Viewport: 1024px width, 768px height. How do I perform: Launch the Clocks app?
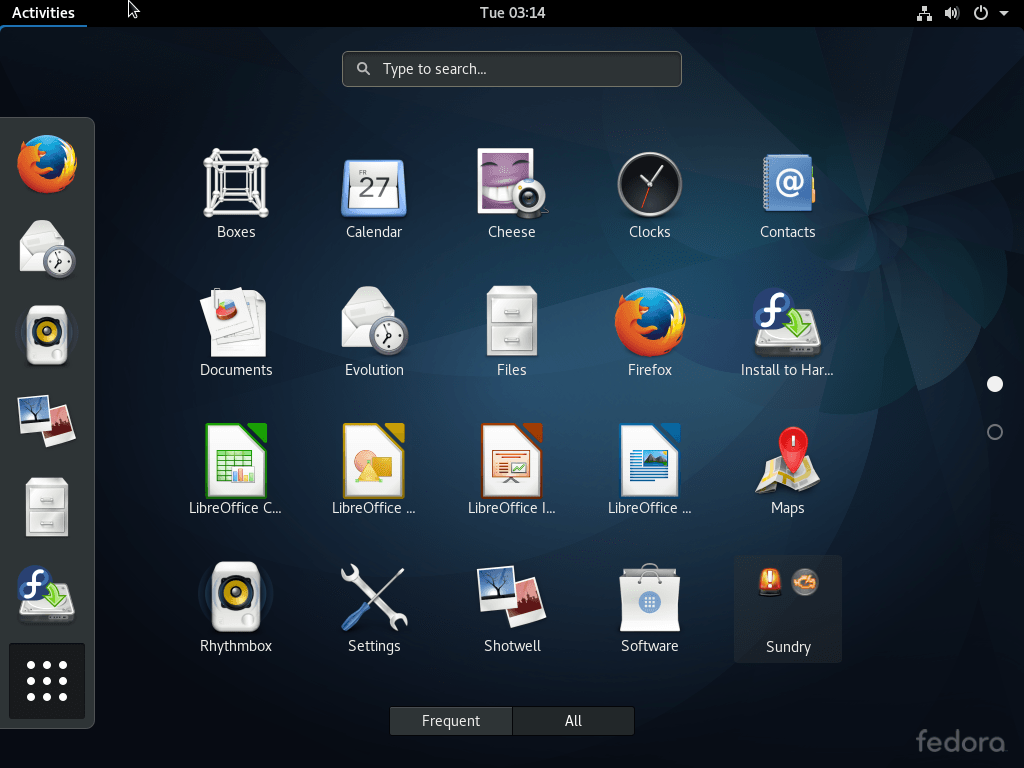pyautogui.click(x=649, y=194)
